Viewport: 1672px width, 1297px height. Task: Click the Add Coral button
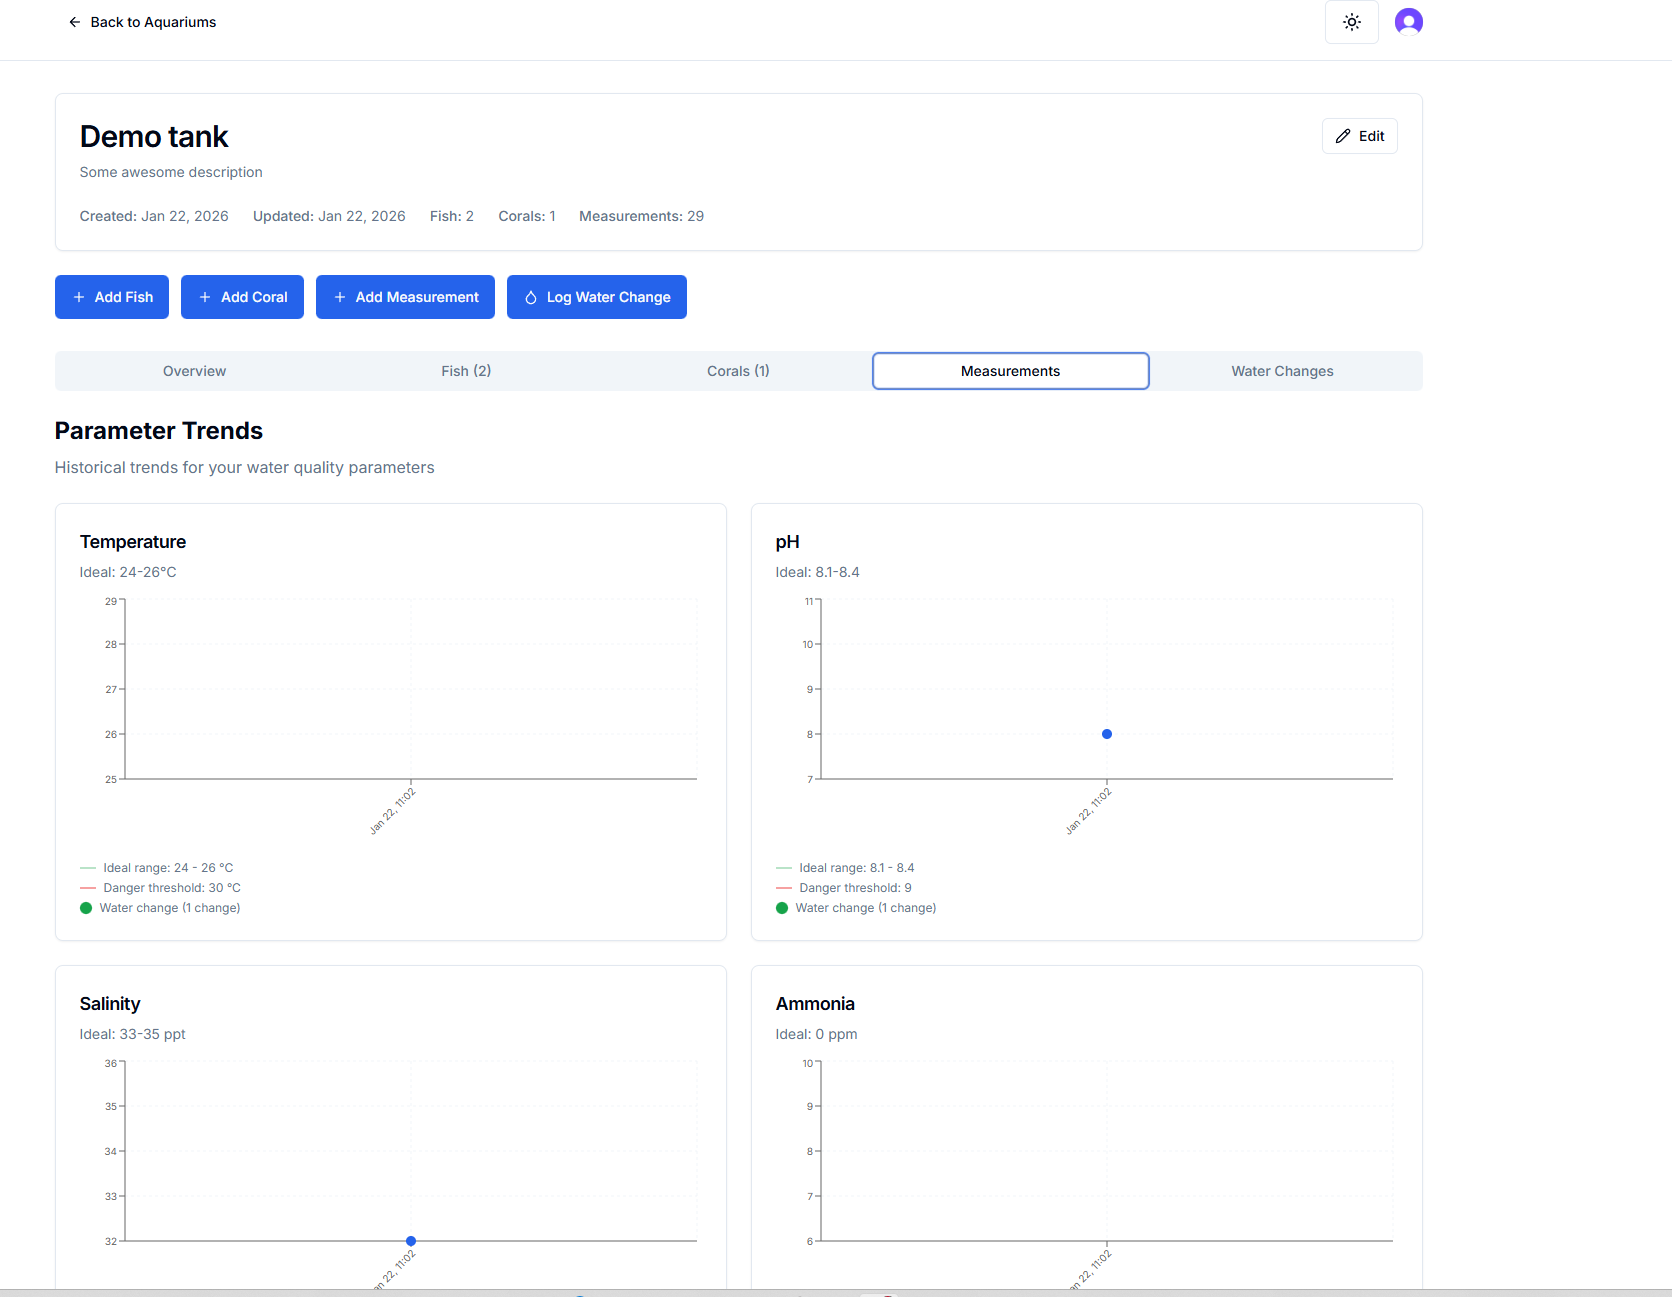pyautogui.click(x=242, y=297)
